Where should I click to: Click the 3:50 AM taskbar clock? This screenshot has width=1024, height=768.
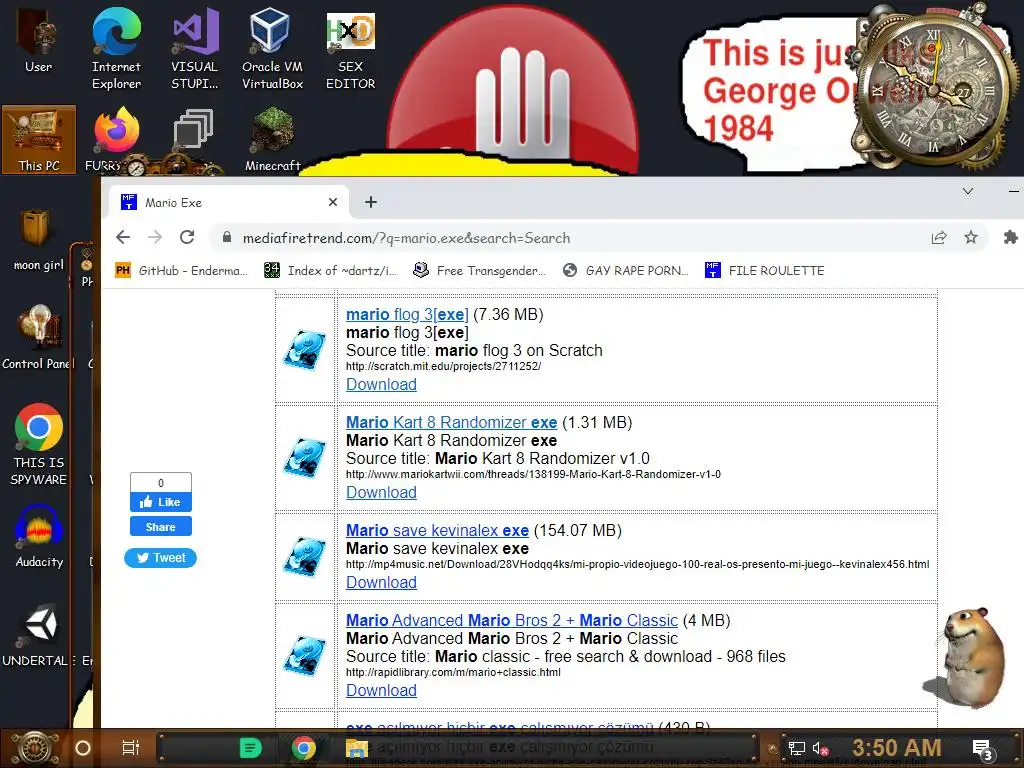click(897, 748)
